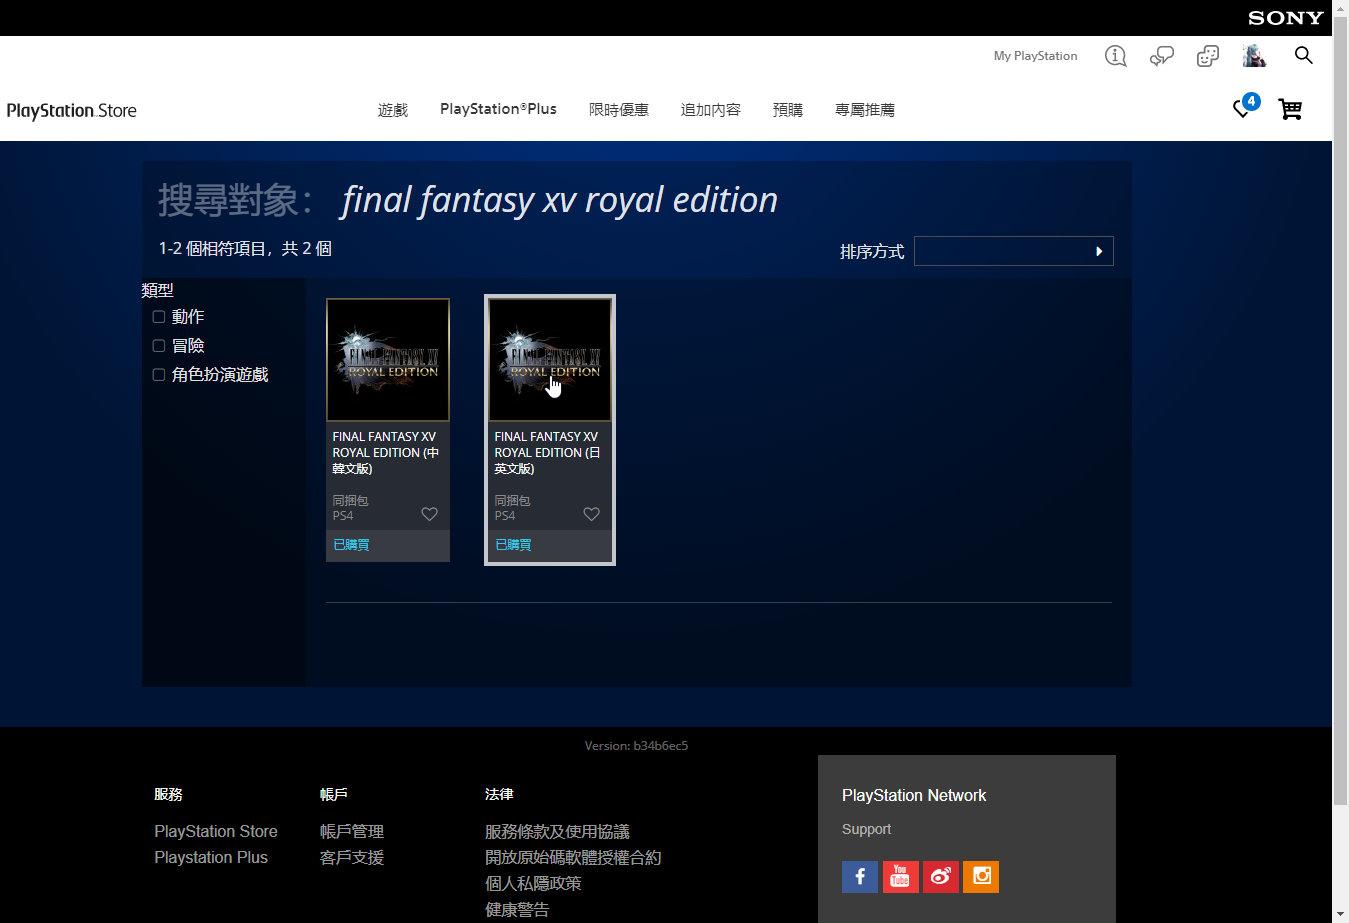Click the My PlayStation link
This screenshot has width=1349, height=923.
point(1035,56)
